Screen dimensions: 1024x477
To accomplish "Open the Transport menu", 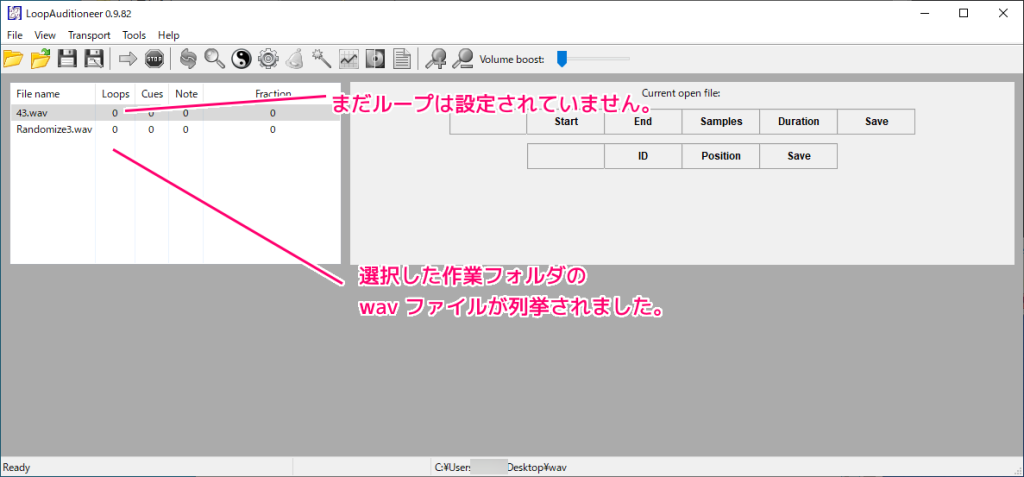I will click(89, 35).
